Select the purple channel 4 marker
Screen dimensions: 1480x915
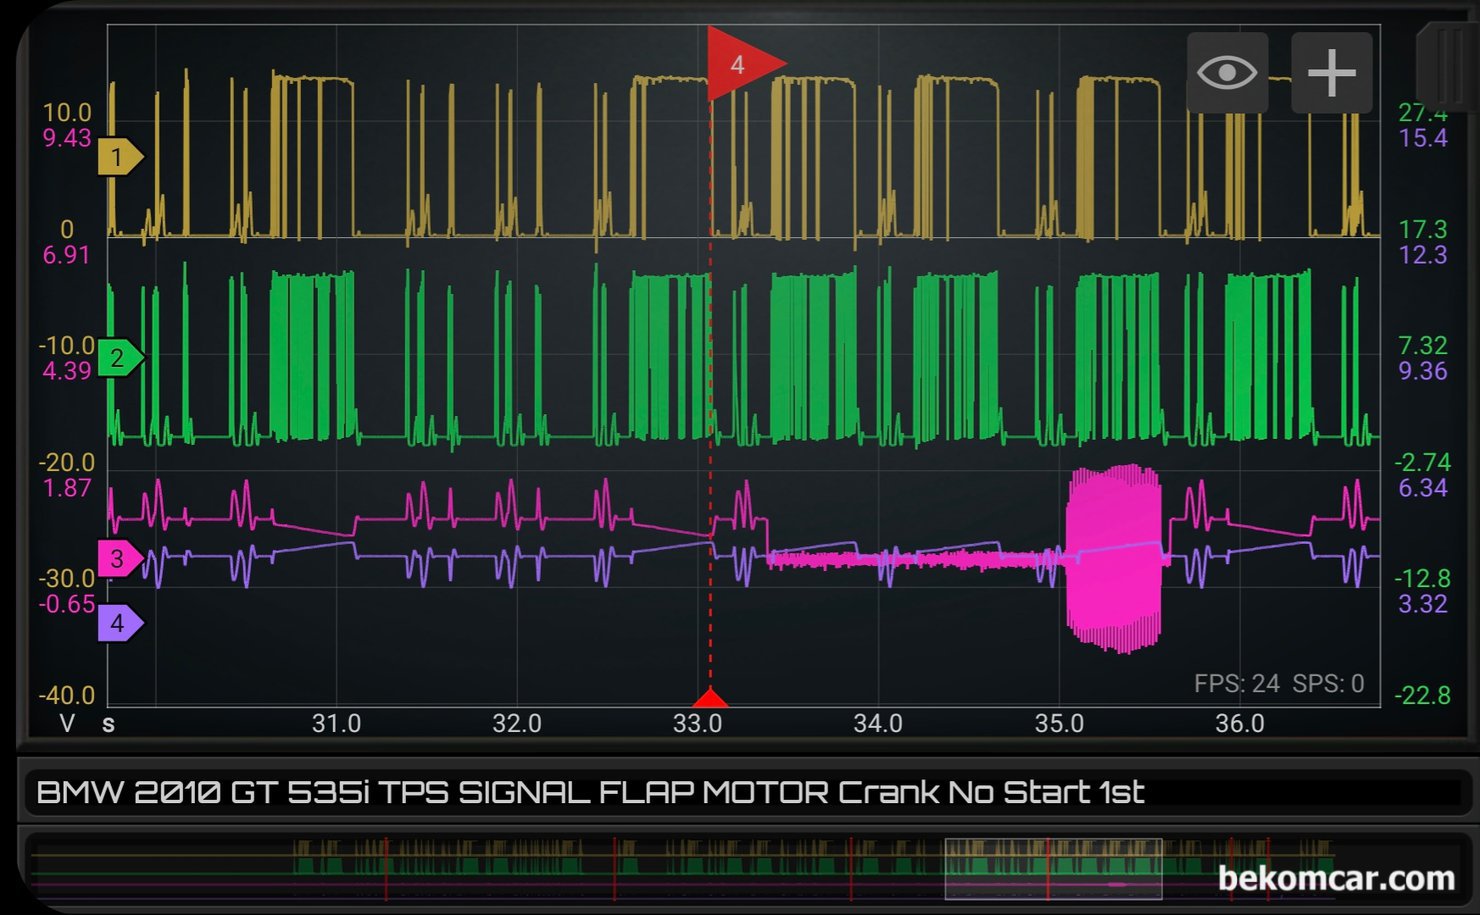pos(120,623)
